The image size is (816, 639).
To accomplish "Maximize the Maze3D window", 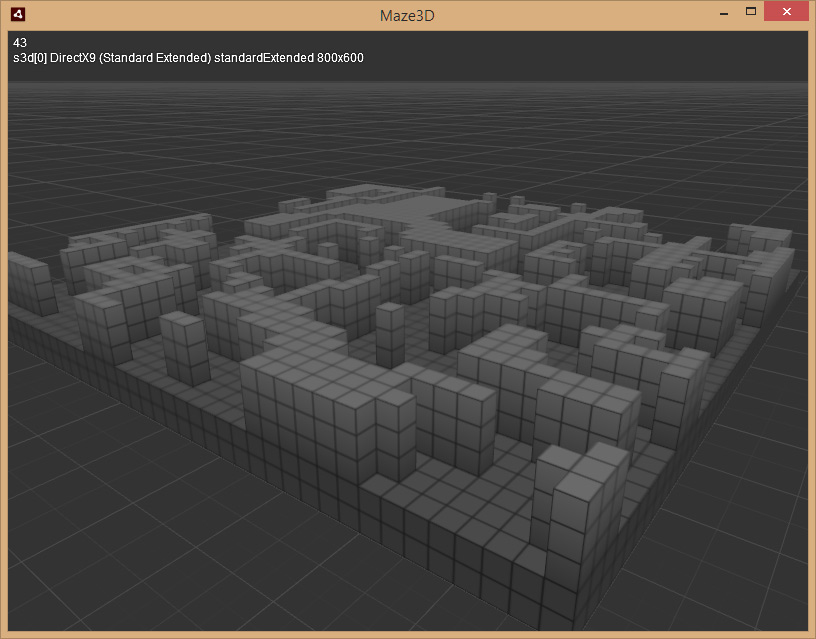I will pos(750,12).
